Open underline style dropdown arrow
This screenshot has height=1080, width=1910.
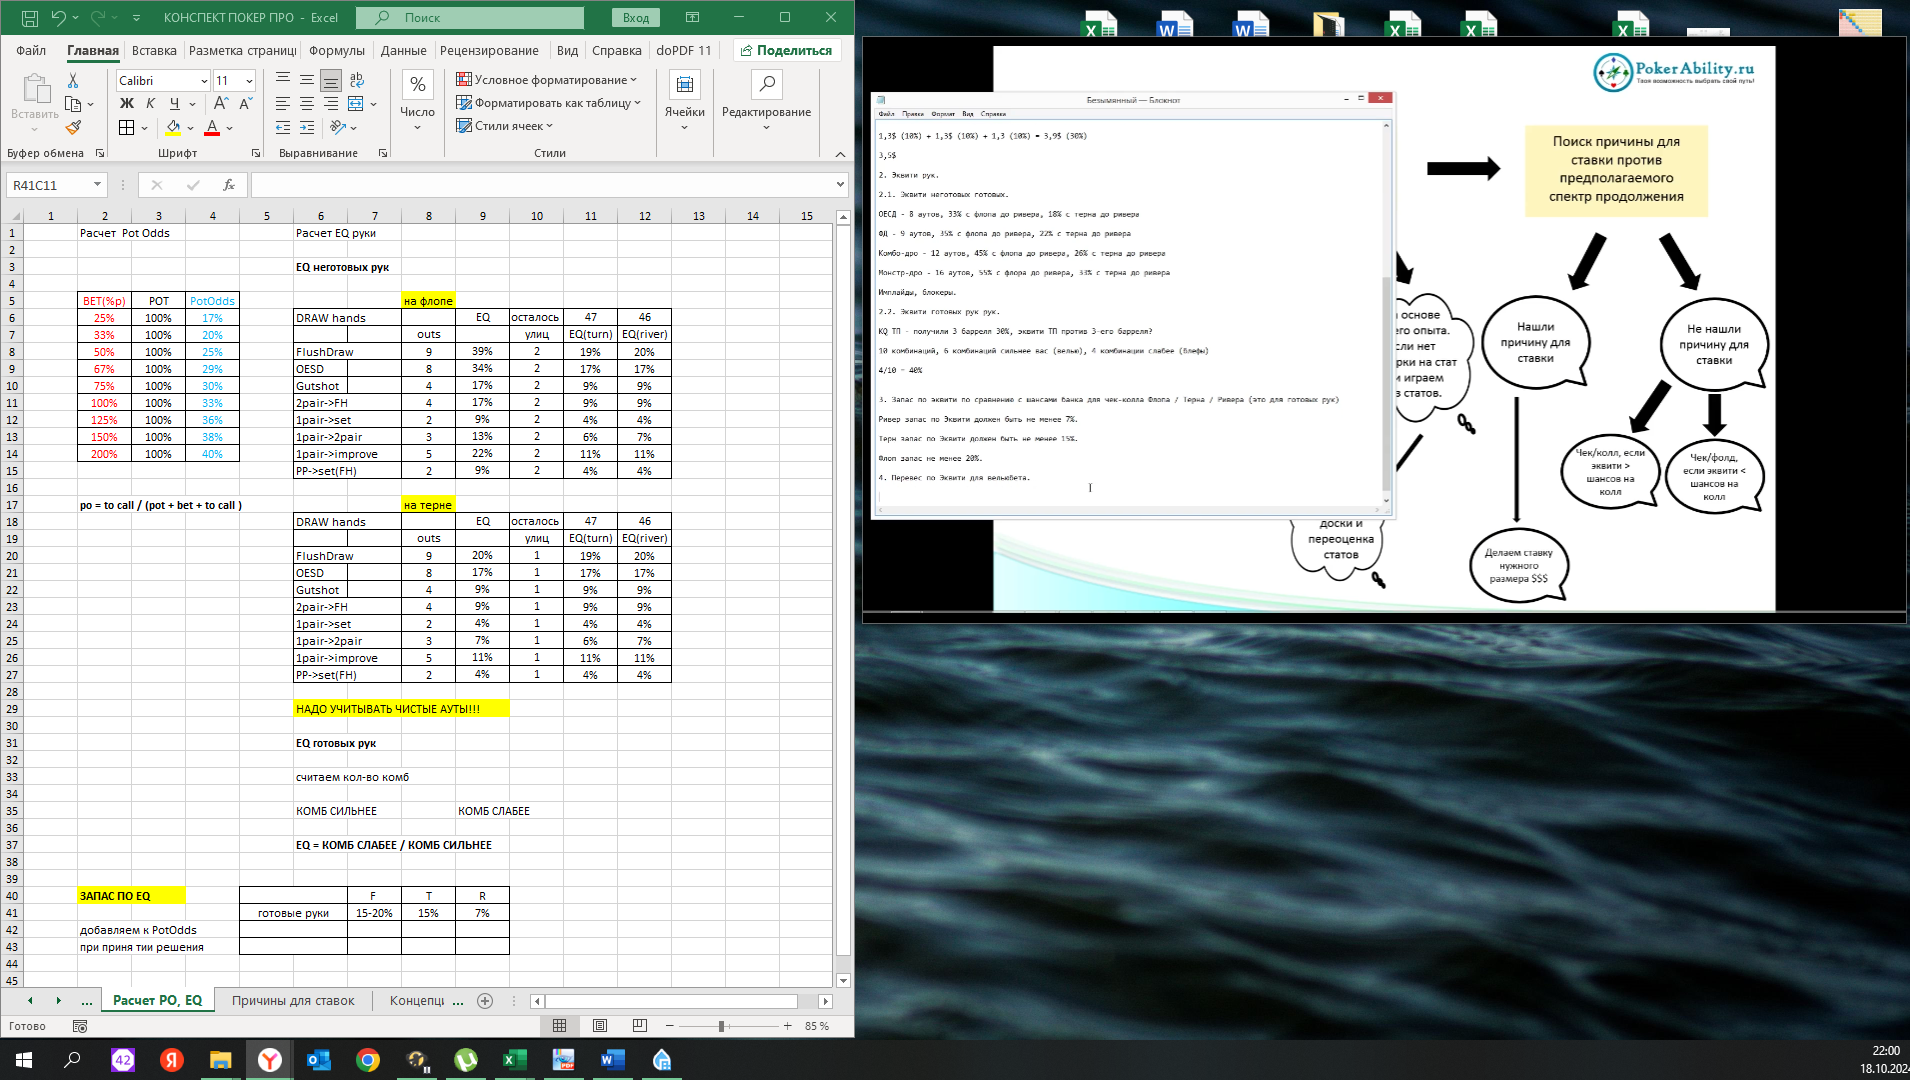(x=192, y=104)
